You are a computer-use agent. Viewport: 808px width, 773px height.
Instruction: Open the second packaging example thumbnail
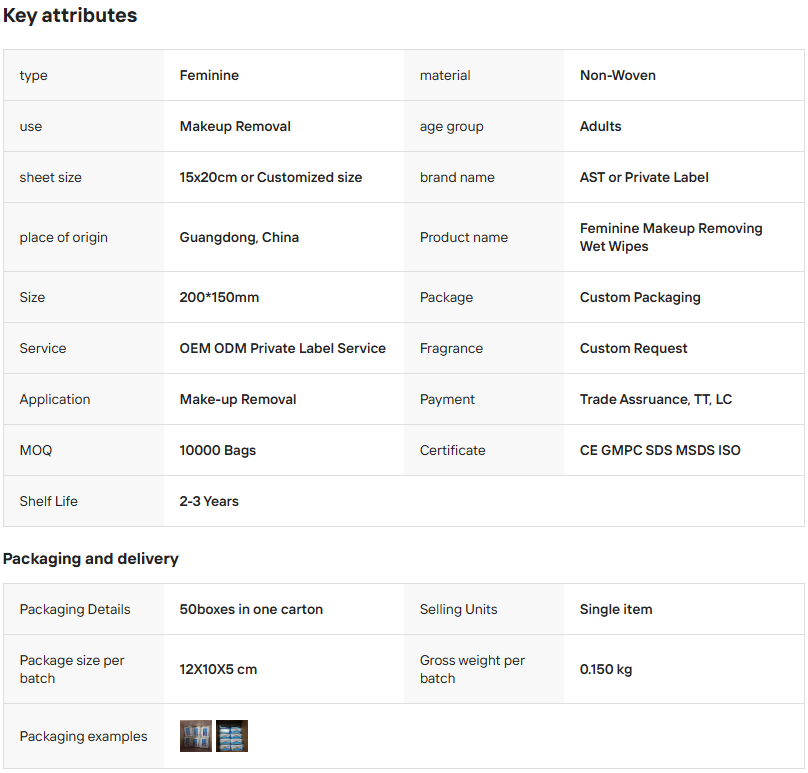click(x=232, y=736)
